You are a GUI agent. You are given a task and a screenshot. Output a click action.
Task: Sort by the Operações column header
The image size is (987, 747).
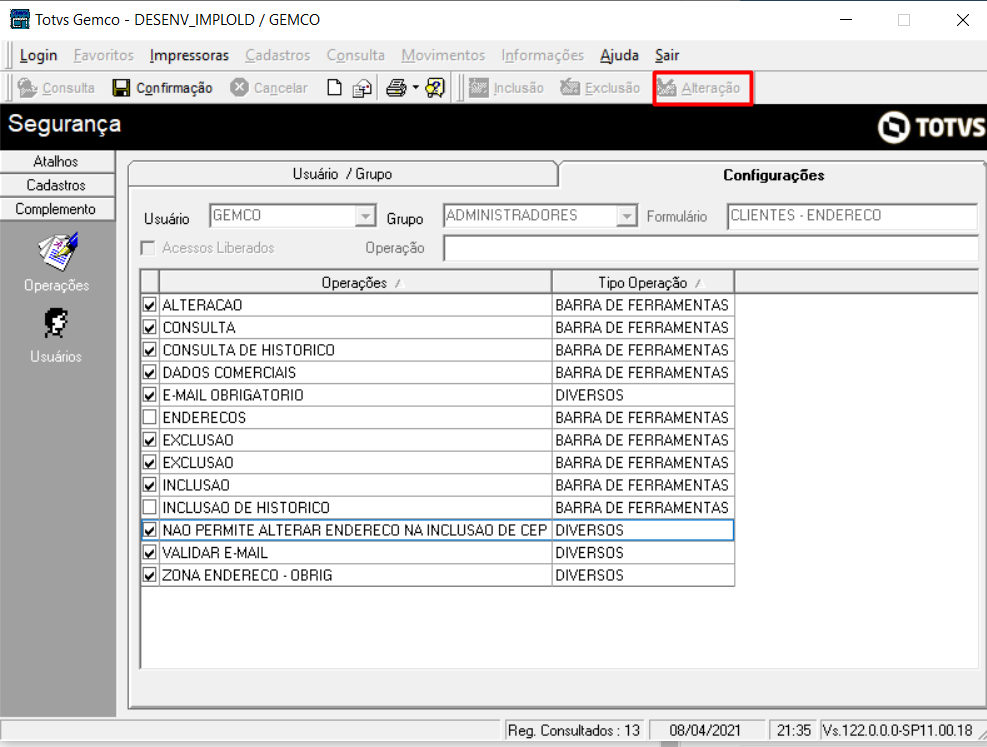pos(355,283)
